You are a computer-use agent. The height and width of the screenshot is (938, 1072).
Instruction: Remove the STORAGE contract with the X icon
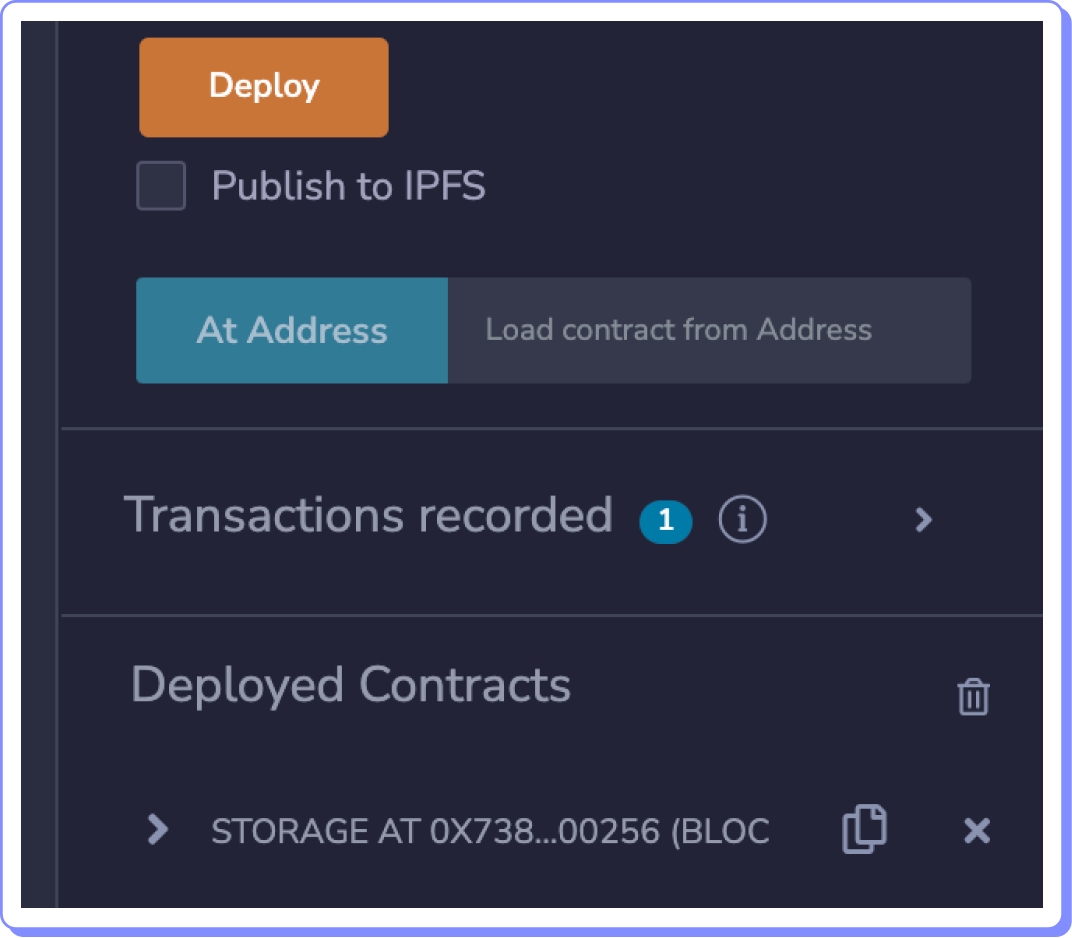pyautogui.click(x=976, y=830)
